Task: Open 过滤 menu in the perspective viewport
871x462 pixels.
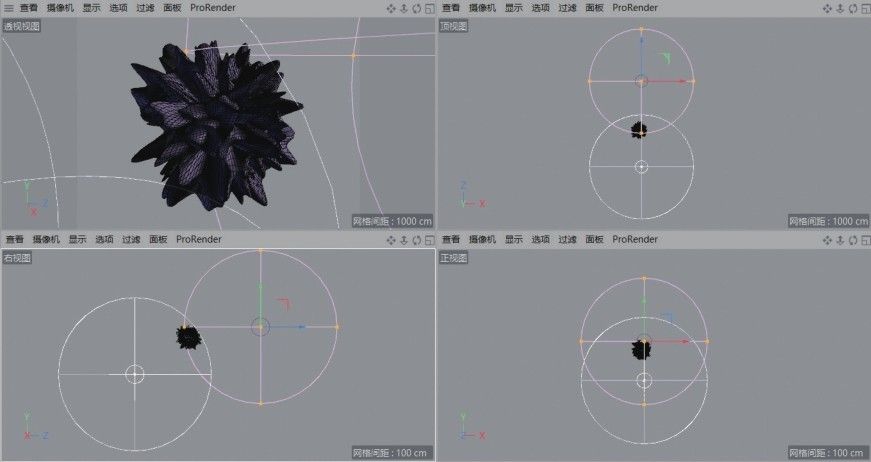Action: click(x=145, y=8)
